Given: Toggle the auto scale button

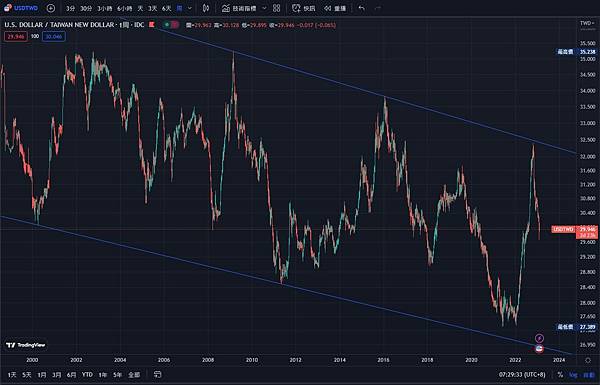Looking at the screenshot, I should tap(589, 375).
